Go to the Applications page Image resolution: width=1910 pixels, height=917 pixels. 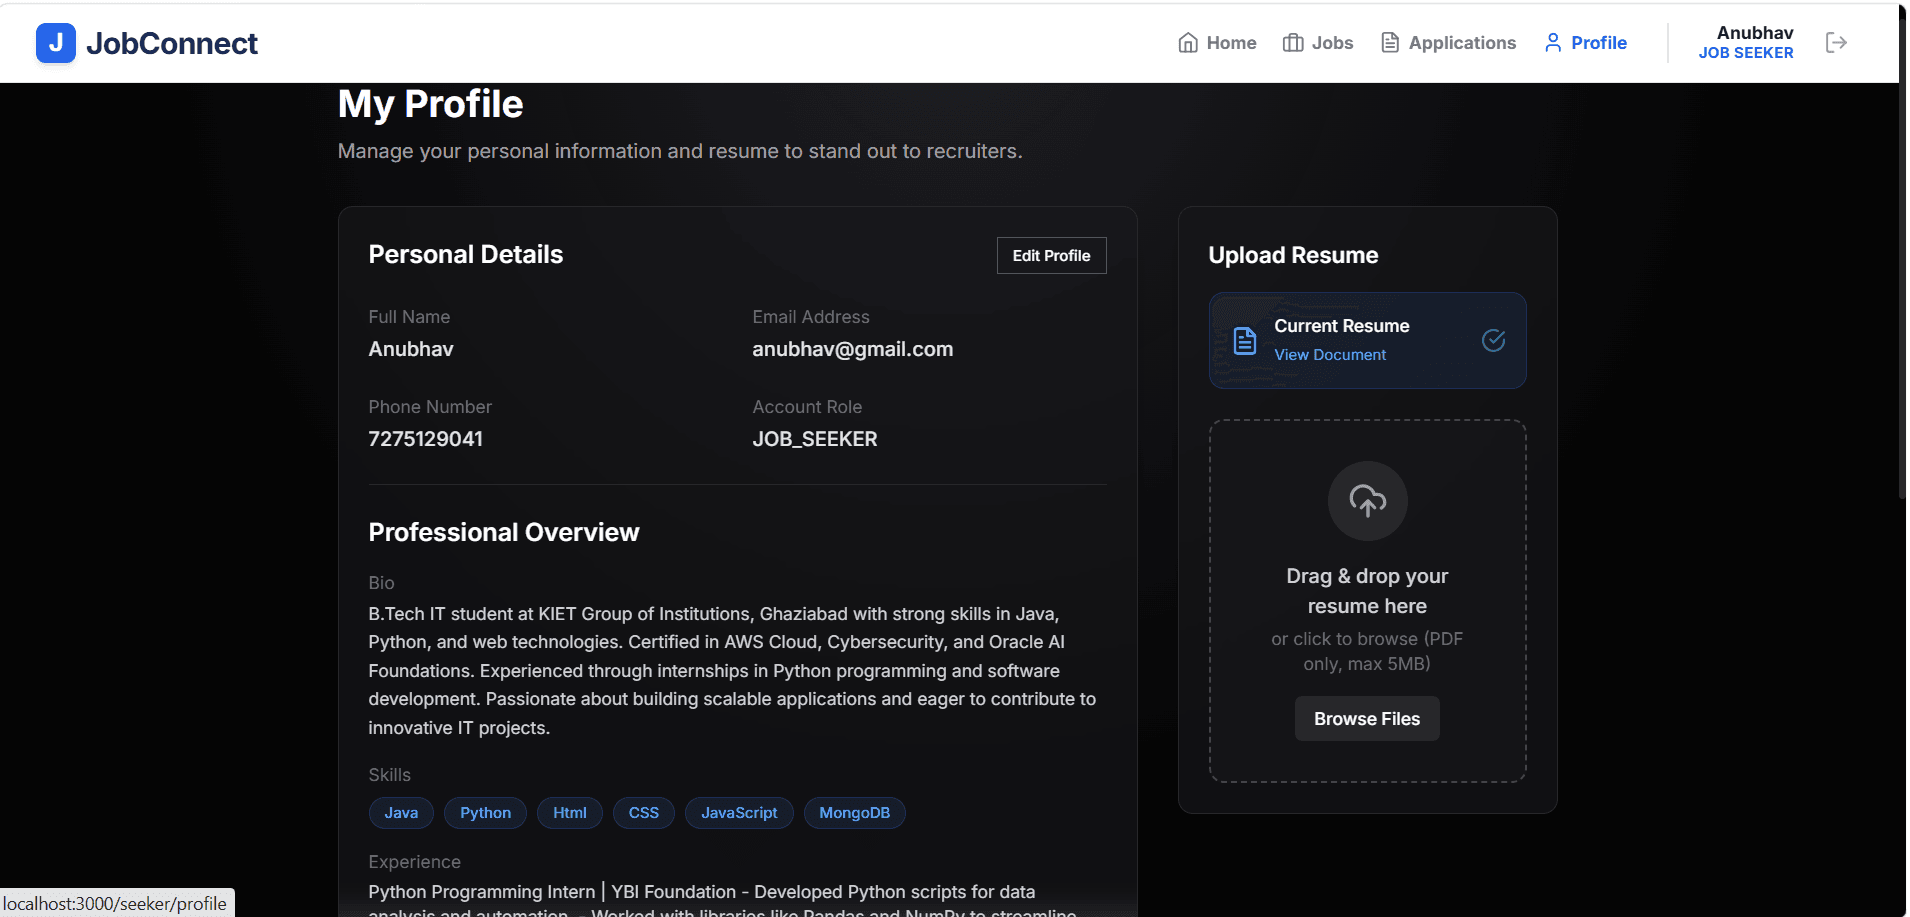(1449, 43)
